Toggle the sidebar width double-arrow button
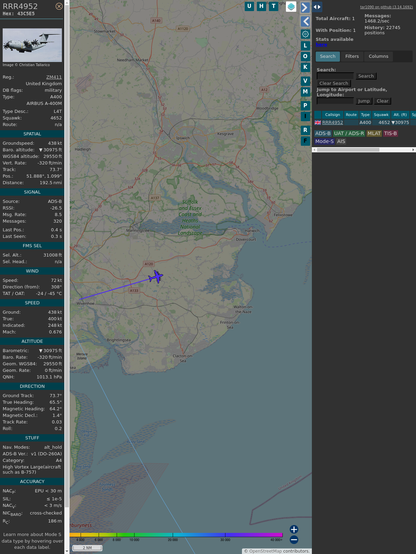Screen dimensions: 416x554 (317, 7)
